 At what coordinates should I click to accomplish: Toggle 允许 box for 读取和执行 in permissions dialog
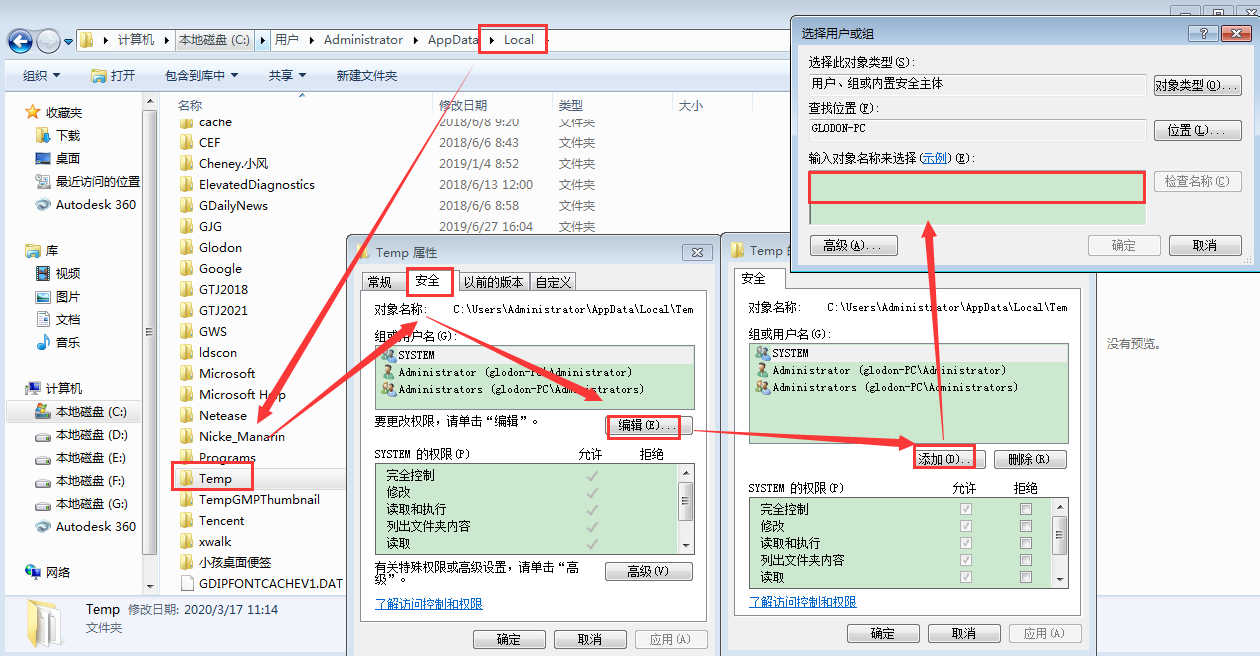pyautogui.click(x=965, y=543)
